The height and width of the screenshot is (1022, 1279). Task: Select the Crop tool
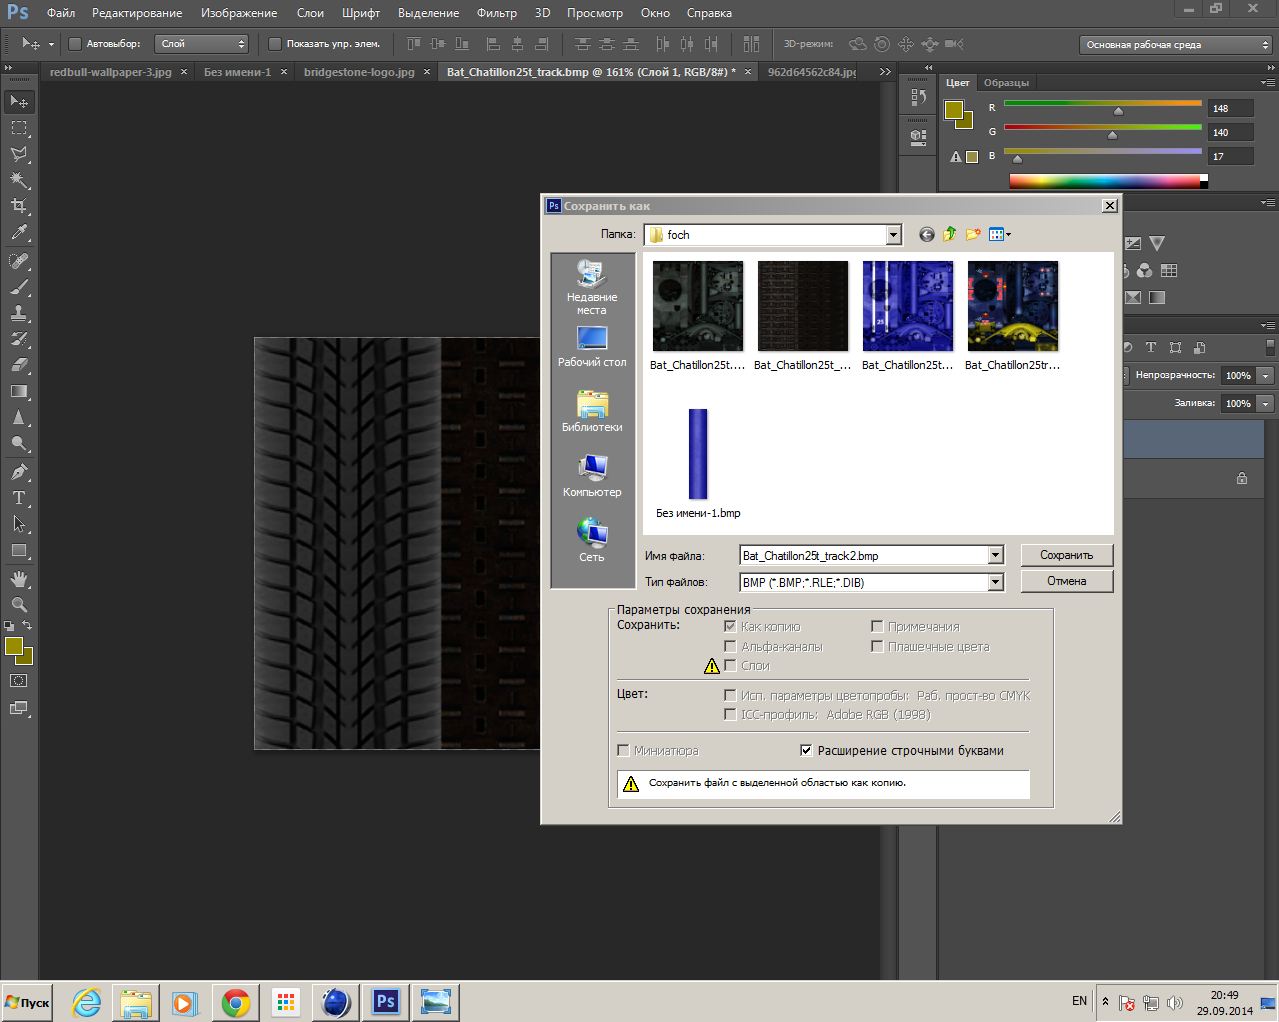pos(19,206)
